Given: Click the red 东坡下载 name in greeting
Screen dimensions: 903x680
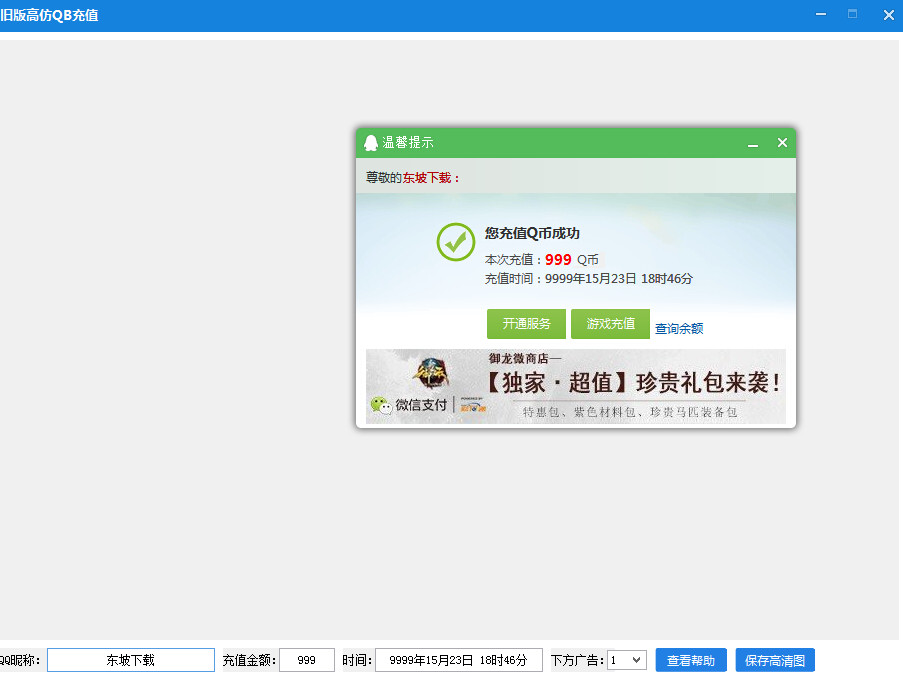Looking at the screenshot, I should point(427,178).
